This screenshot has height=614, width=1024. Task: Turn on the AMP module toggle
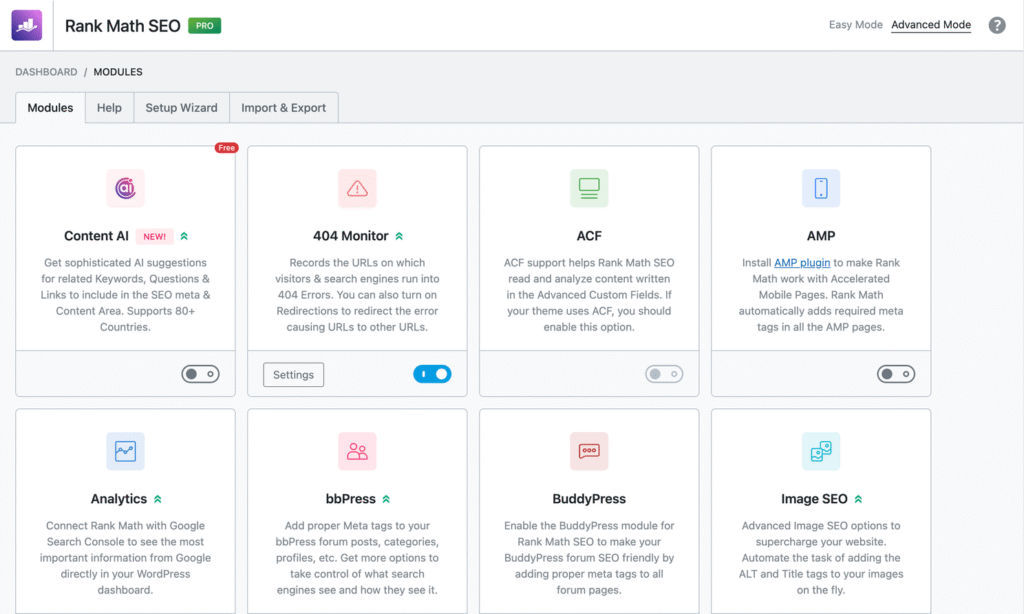[x=896, y=374]
